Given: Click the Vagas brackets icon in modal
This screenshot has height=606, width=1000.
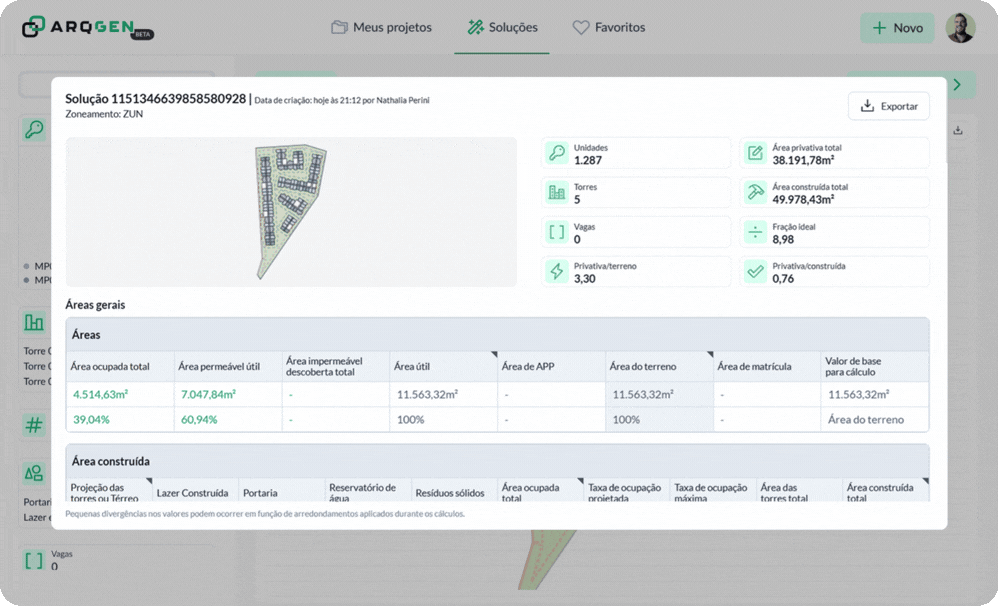Looking at the screenshot, I should pos(556,232).
